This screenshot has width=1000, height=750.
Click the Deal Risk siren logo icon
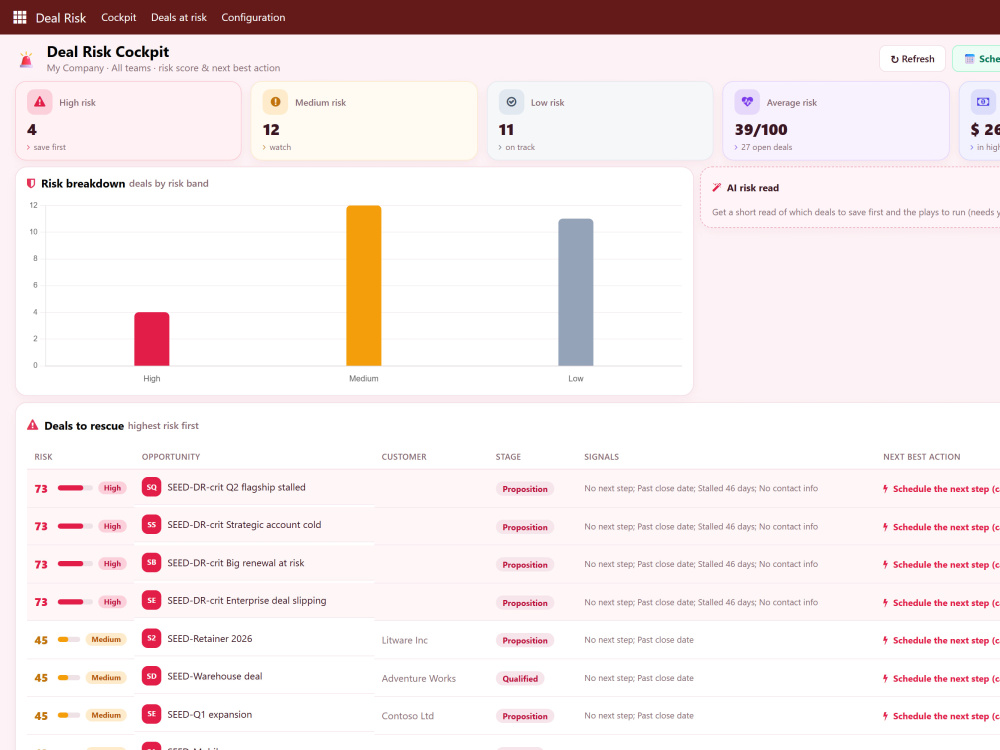click(26, 59)
